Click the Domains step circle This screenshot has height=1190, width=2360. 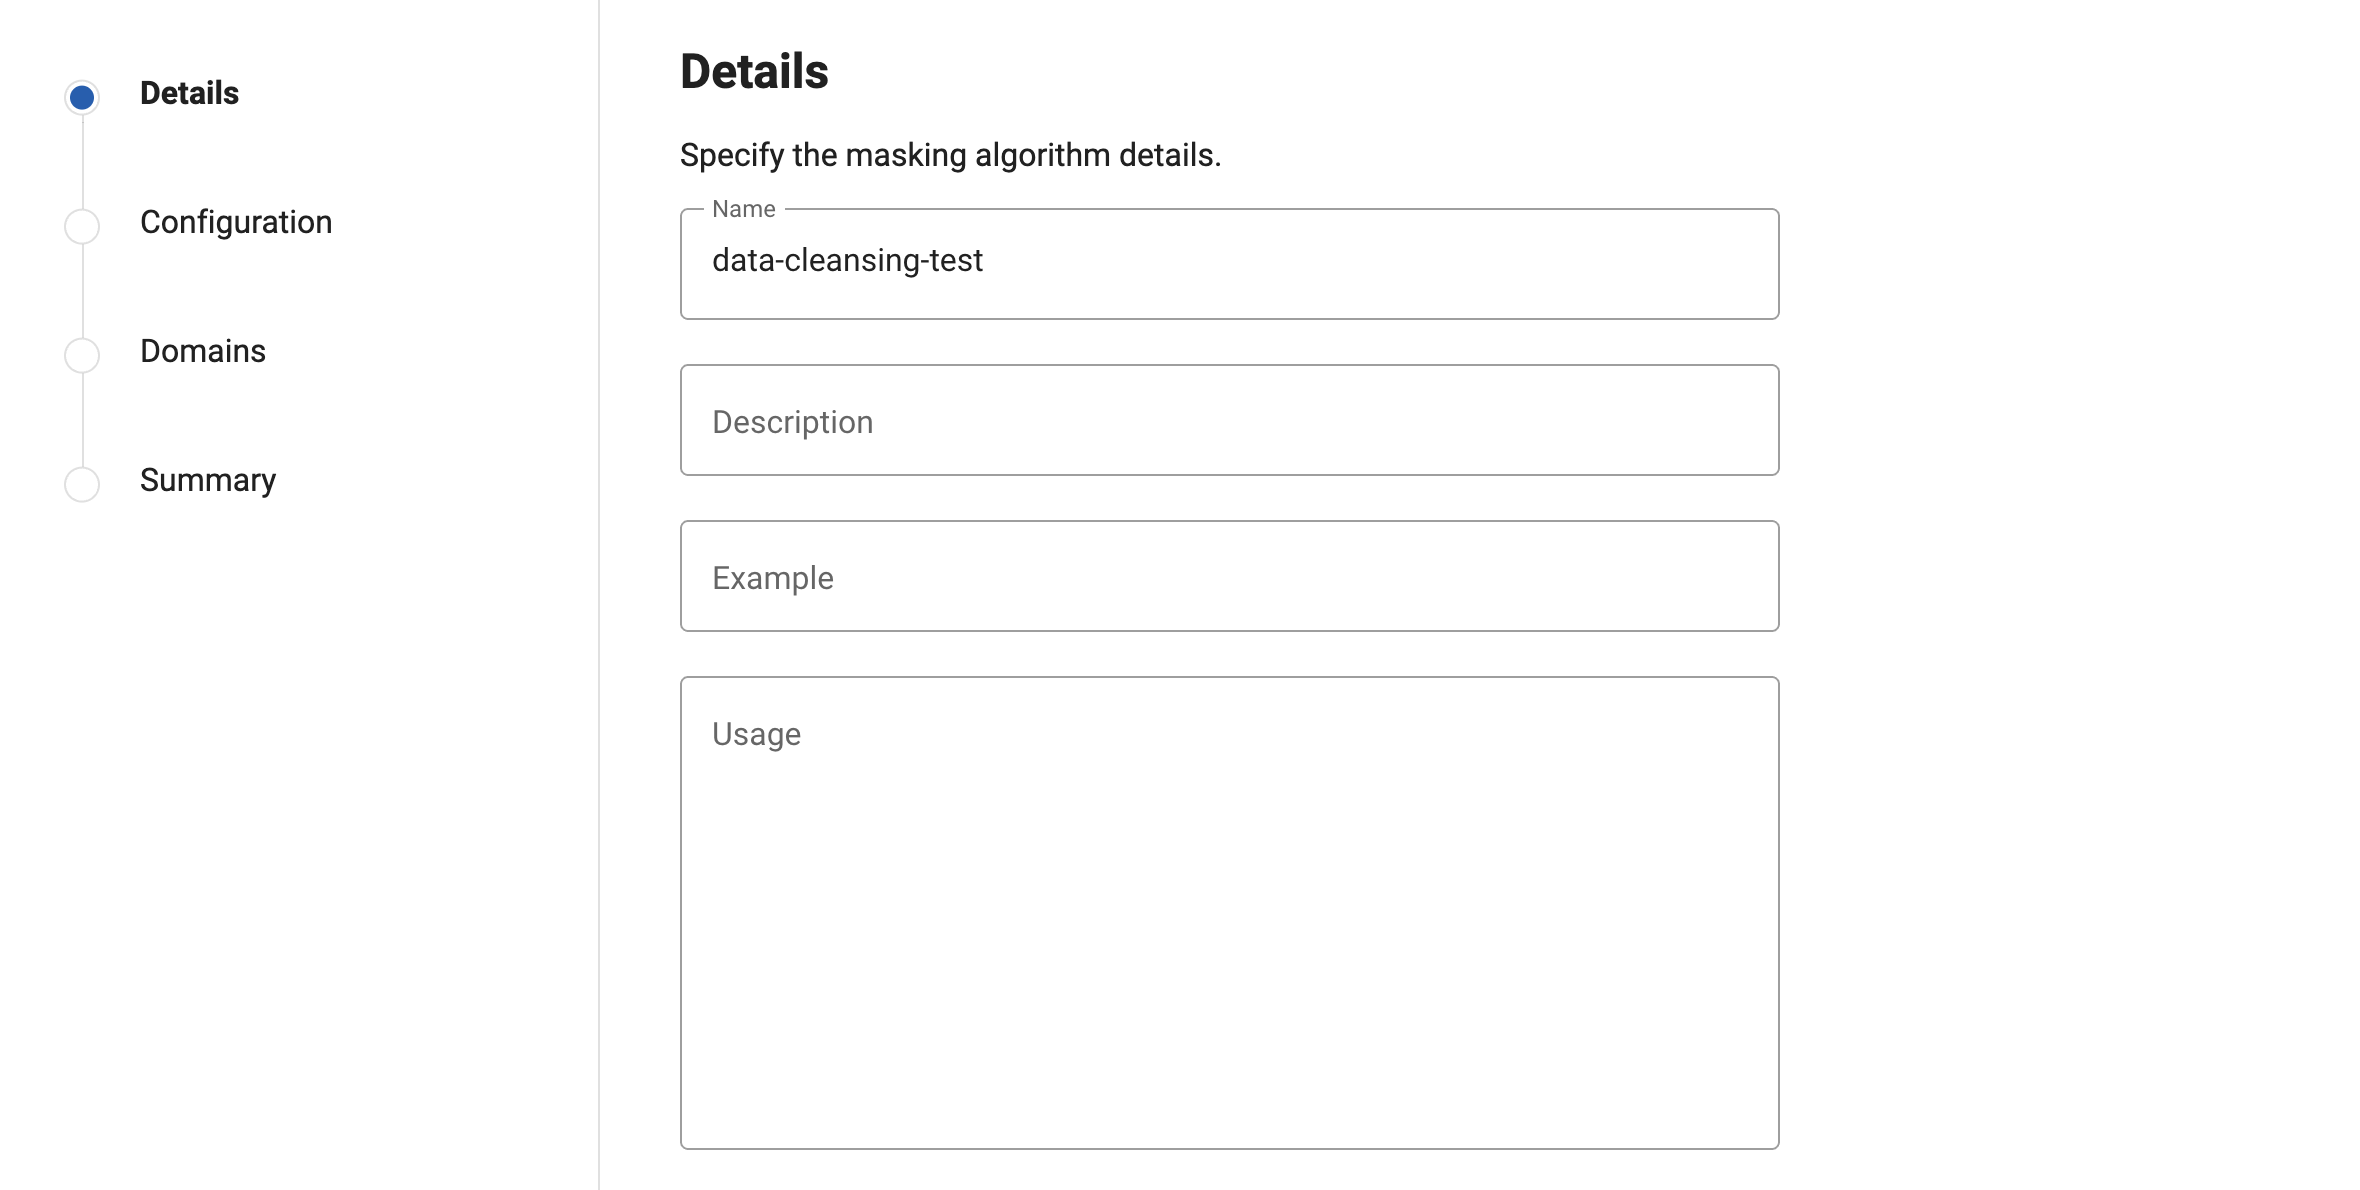click(x=82, y=355)
